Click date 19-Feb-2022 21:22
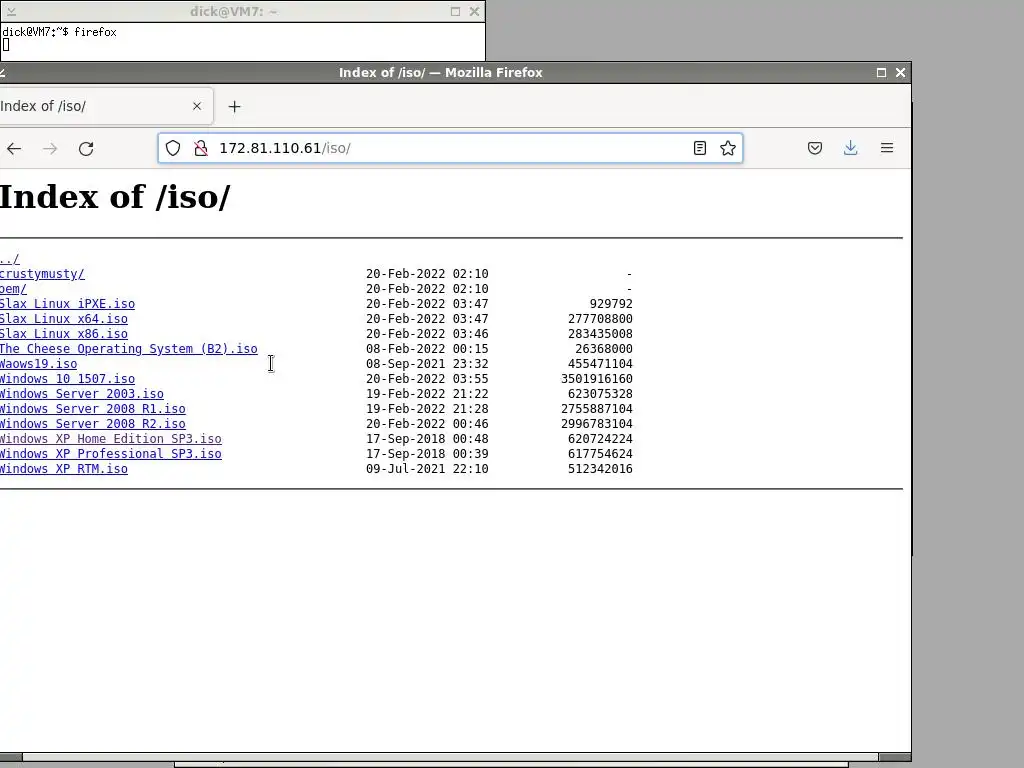 click(x=427, y=394)
